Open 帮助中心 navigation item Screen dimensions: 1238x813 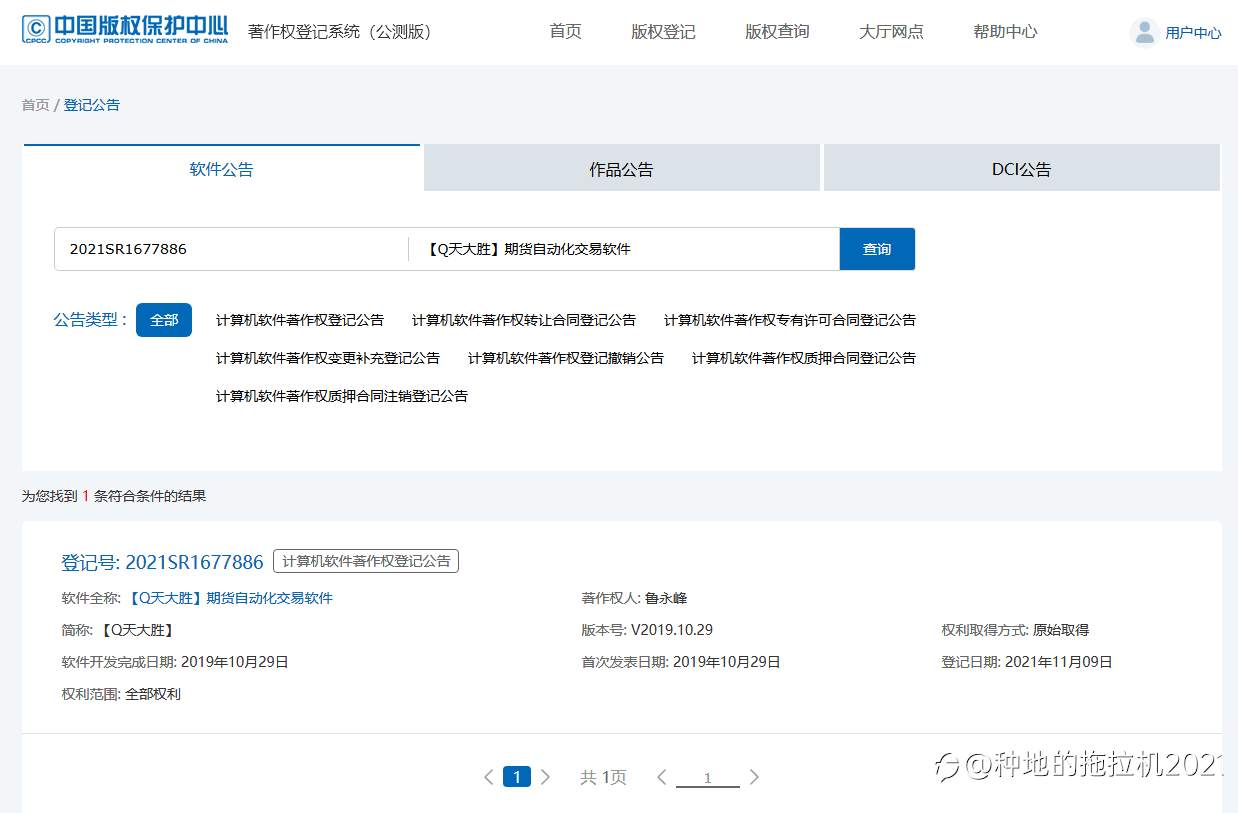tap(1005, 31)
